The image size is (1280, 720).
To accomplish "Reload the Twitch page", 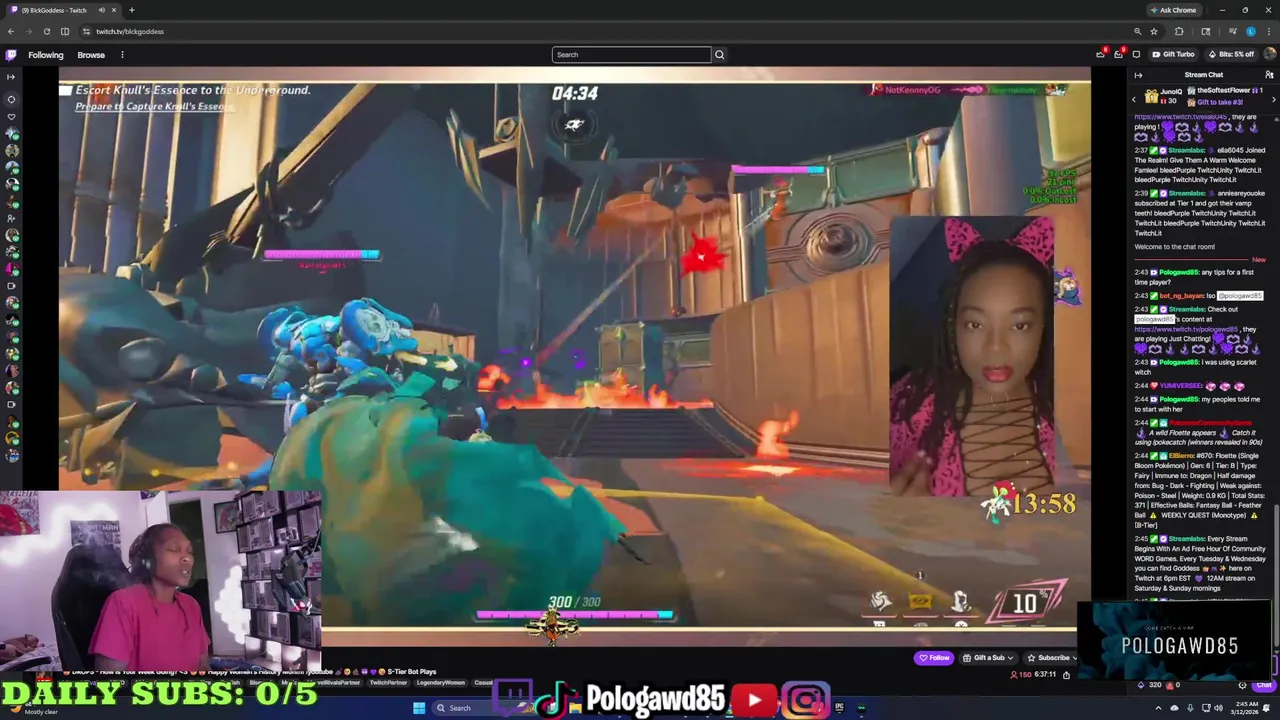I will 46,31.
